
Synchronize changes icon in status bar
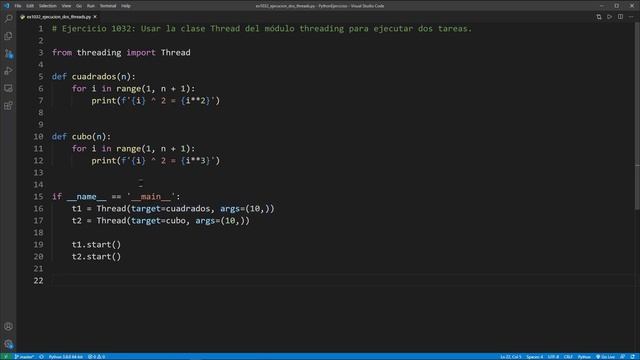[41, 357]
